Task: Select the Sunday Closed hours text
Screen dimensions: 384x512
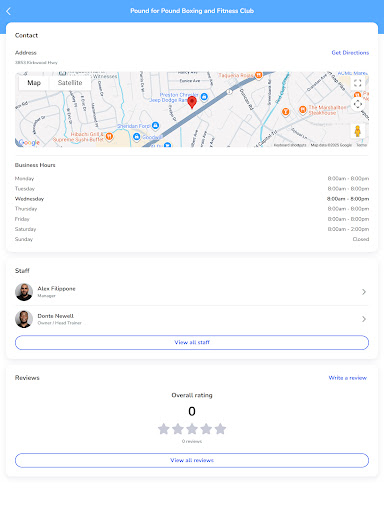Action: point(361,239)
